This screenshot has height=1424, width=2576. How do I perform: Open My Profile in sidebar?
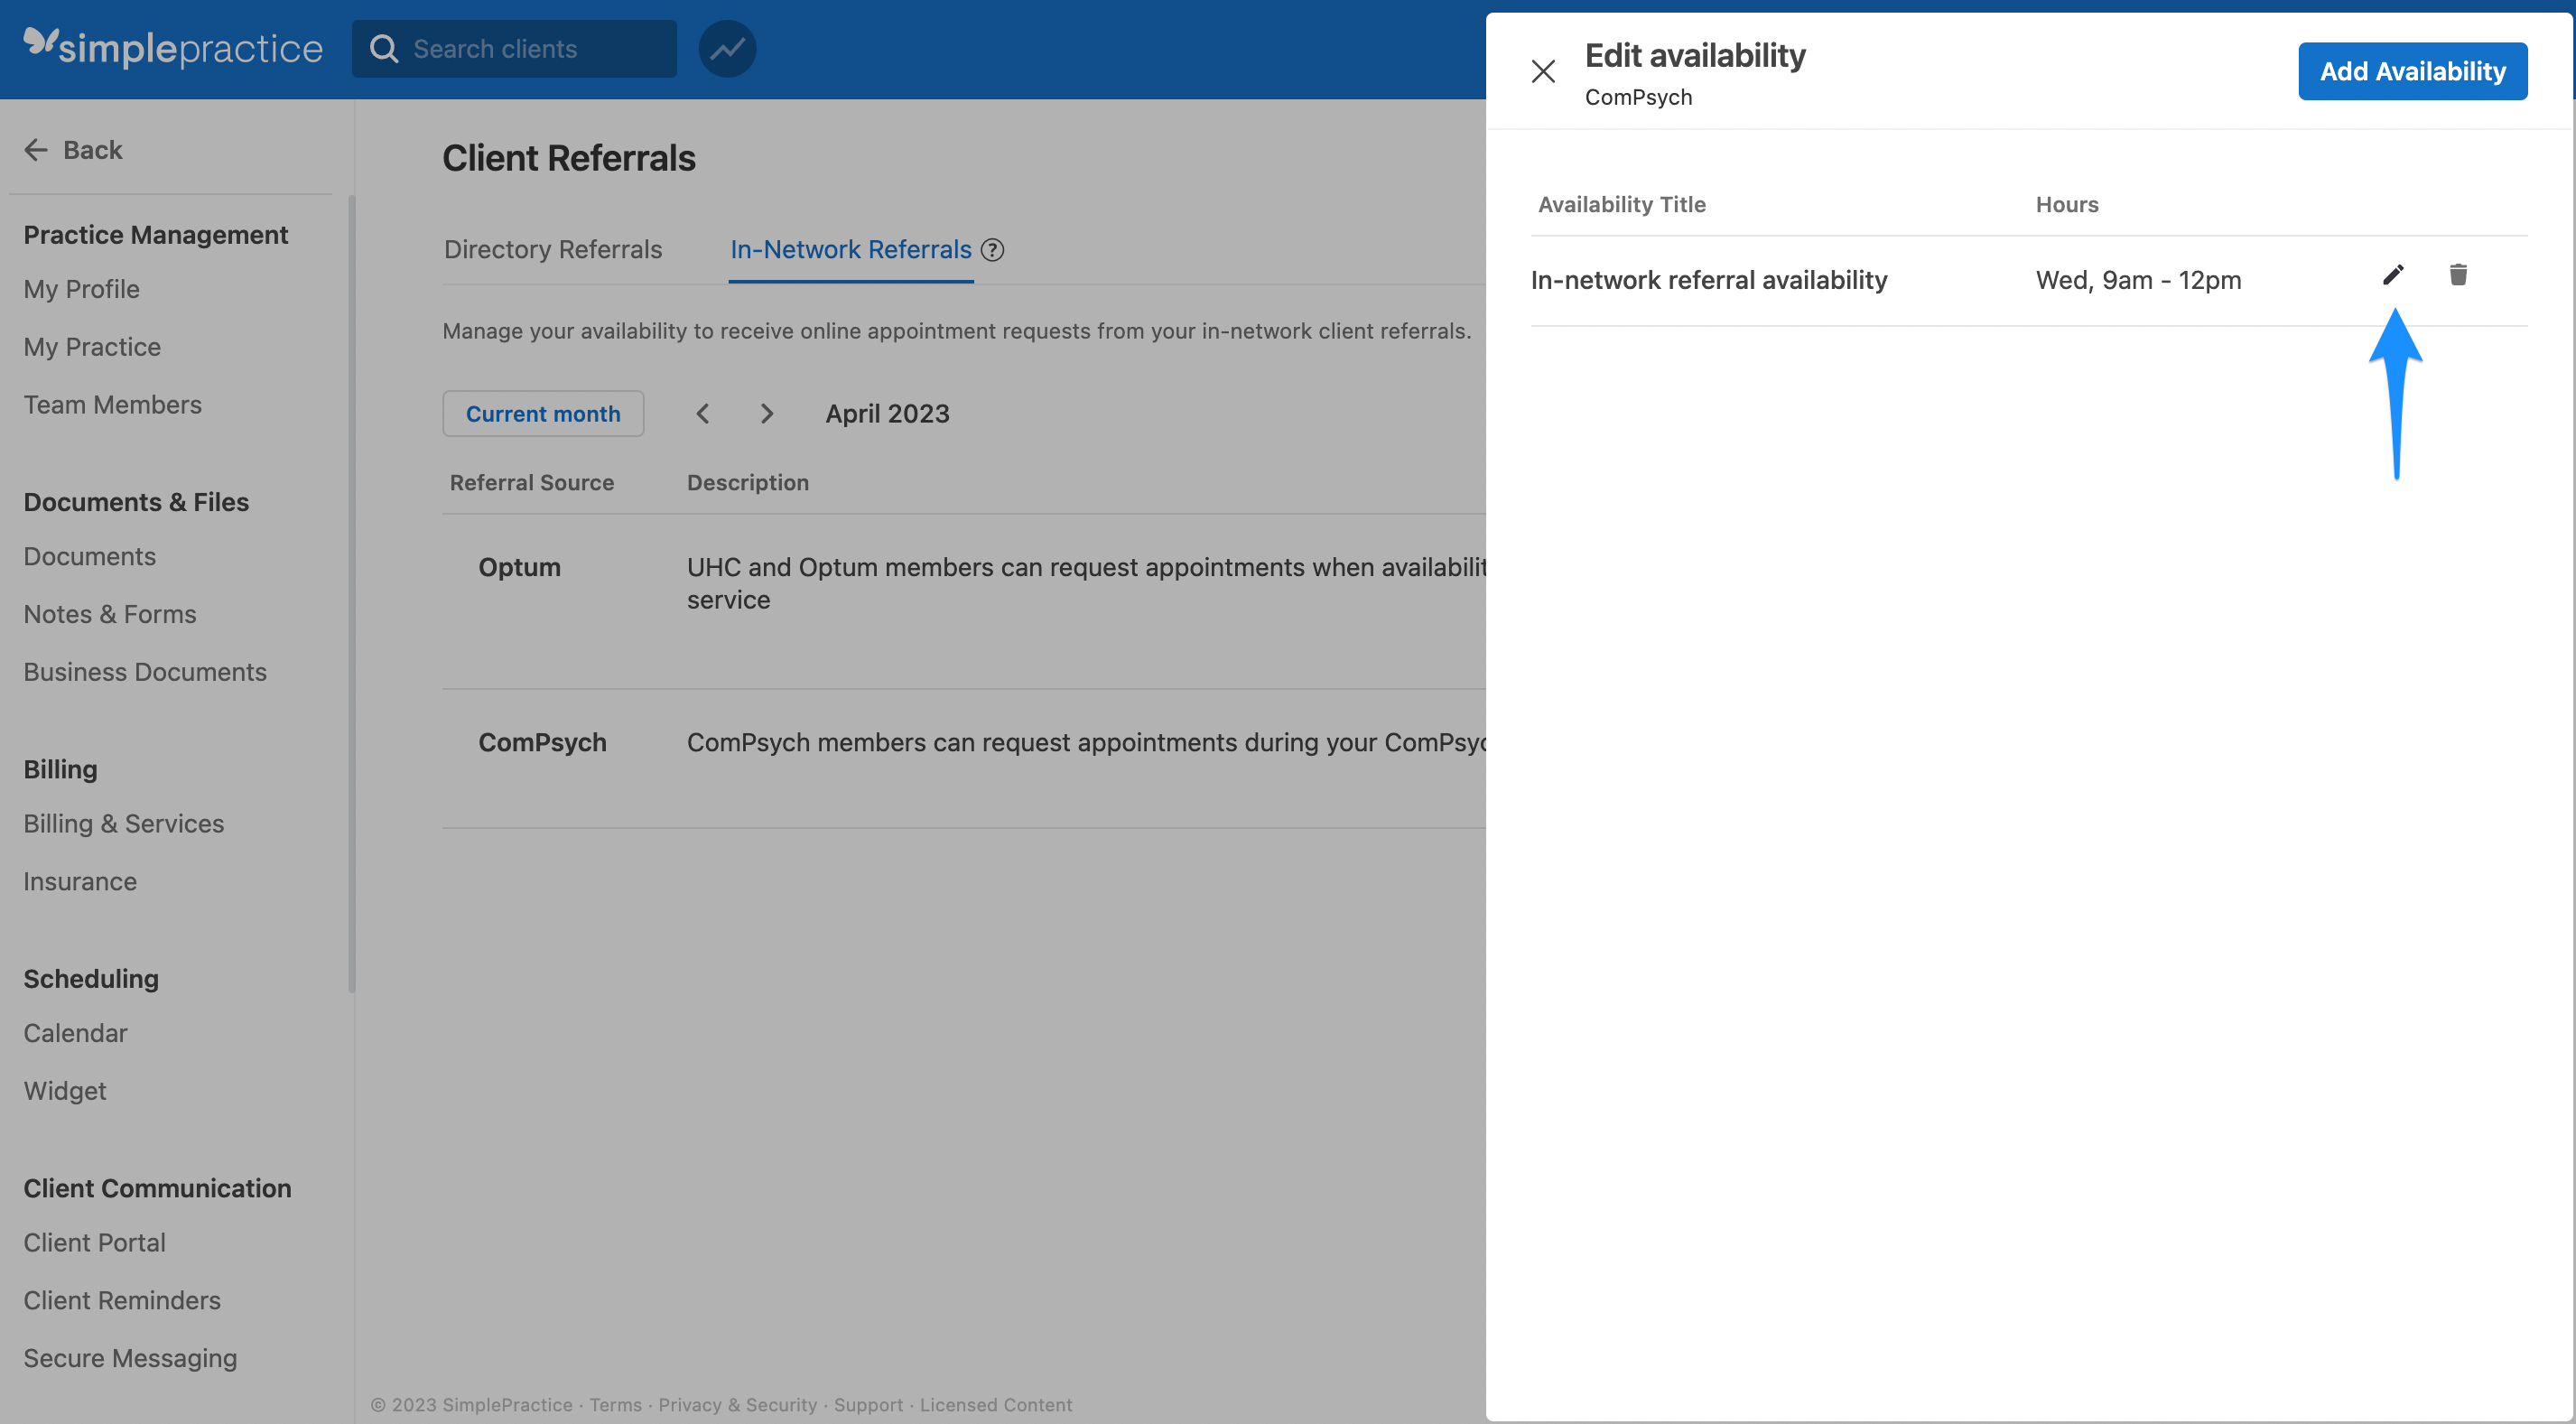click(82, 289)
